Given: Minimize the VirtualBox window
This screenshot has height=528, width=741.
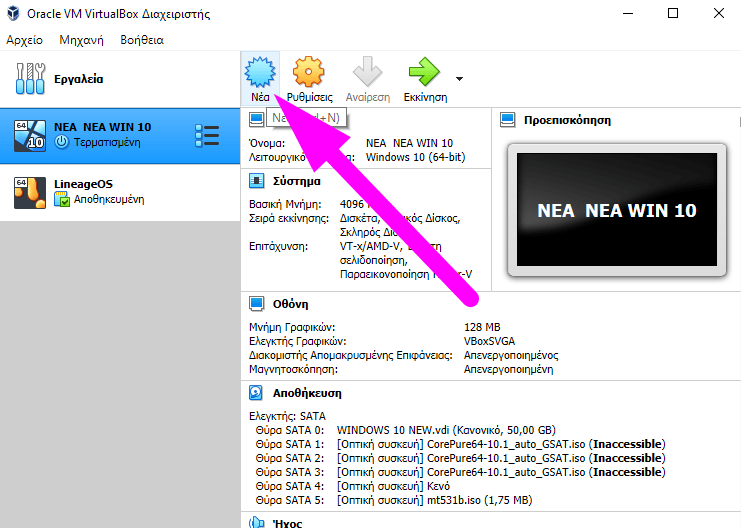Looking at the screenshot, I should [628, 13].
